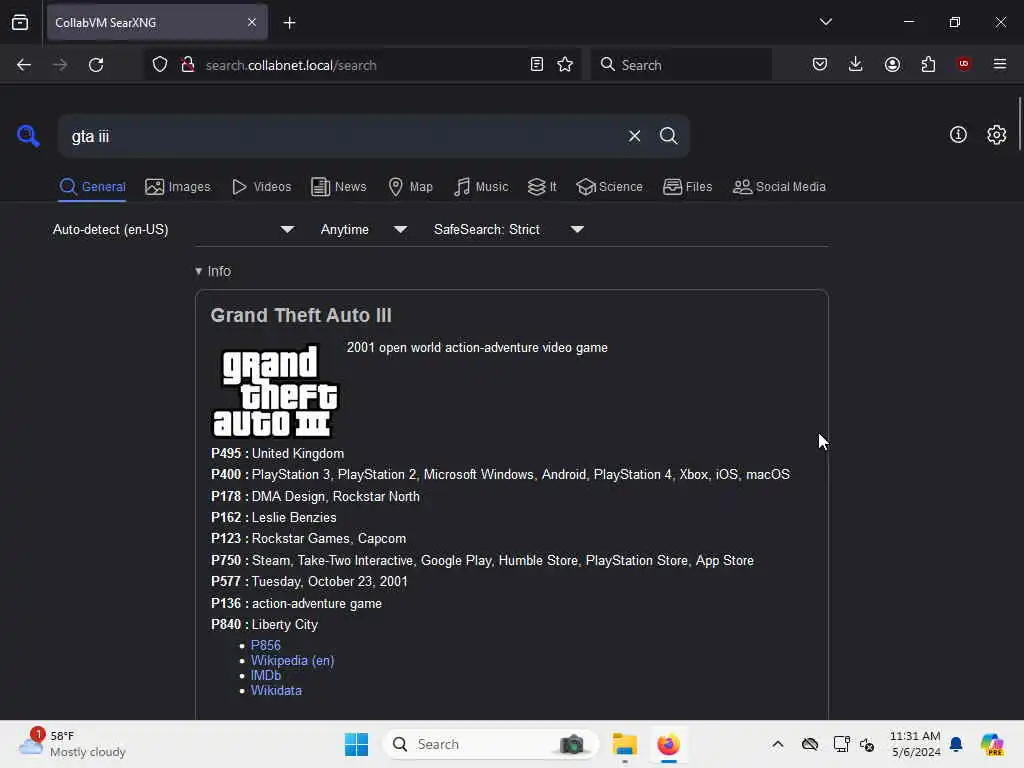Click the Grand Theft Auto III heading
The image size is (1024, 768).
301,315
